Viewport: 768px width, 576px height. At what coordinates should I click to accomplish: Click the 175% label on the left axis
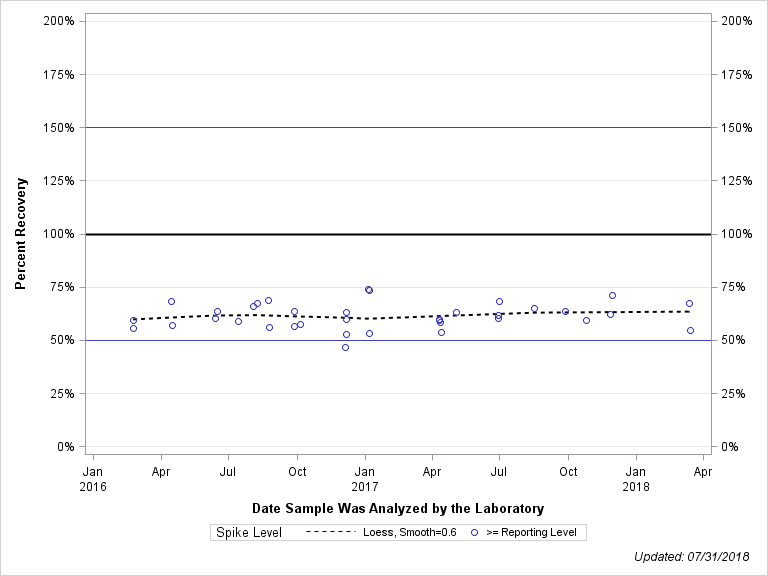(x=59, y=74)
